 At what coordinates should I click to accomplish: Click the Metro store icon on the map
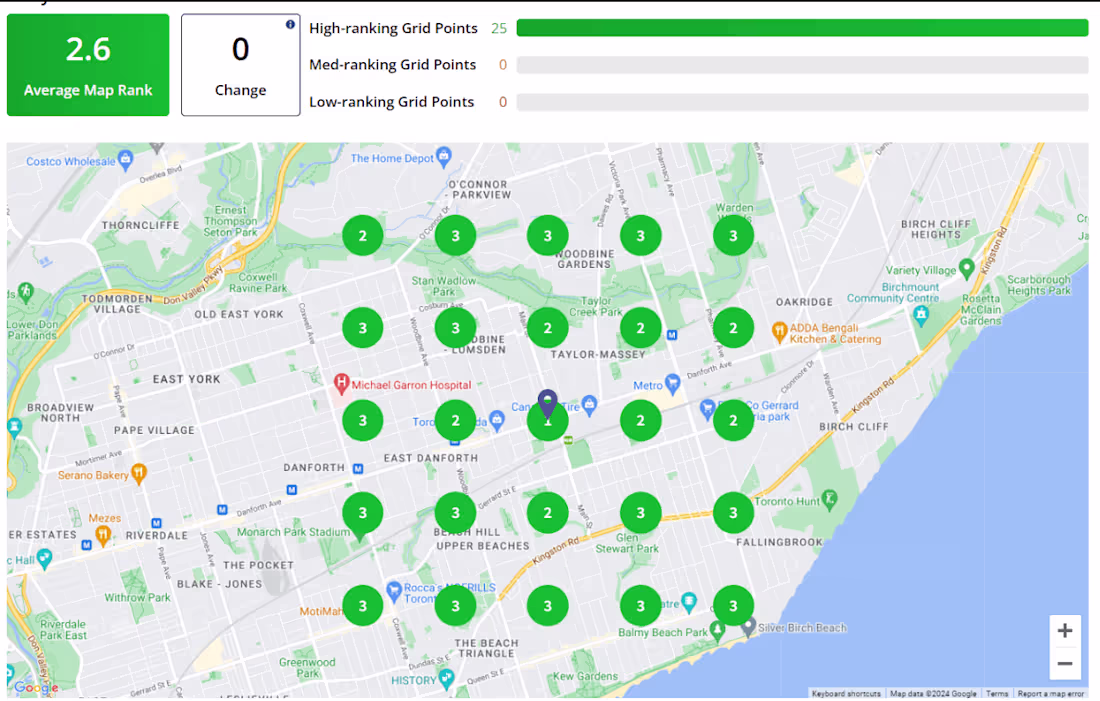(672, 384)
